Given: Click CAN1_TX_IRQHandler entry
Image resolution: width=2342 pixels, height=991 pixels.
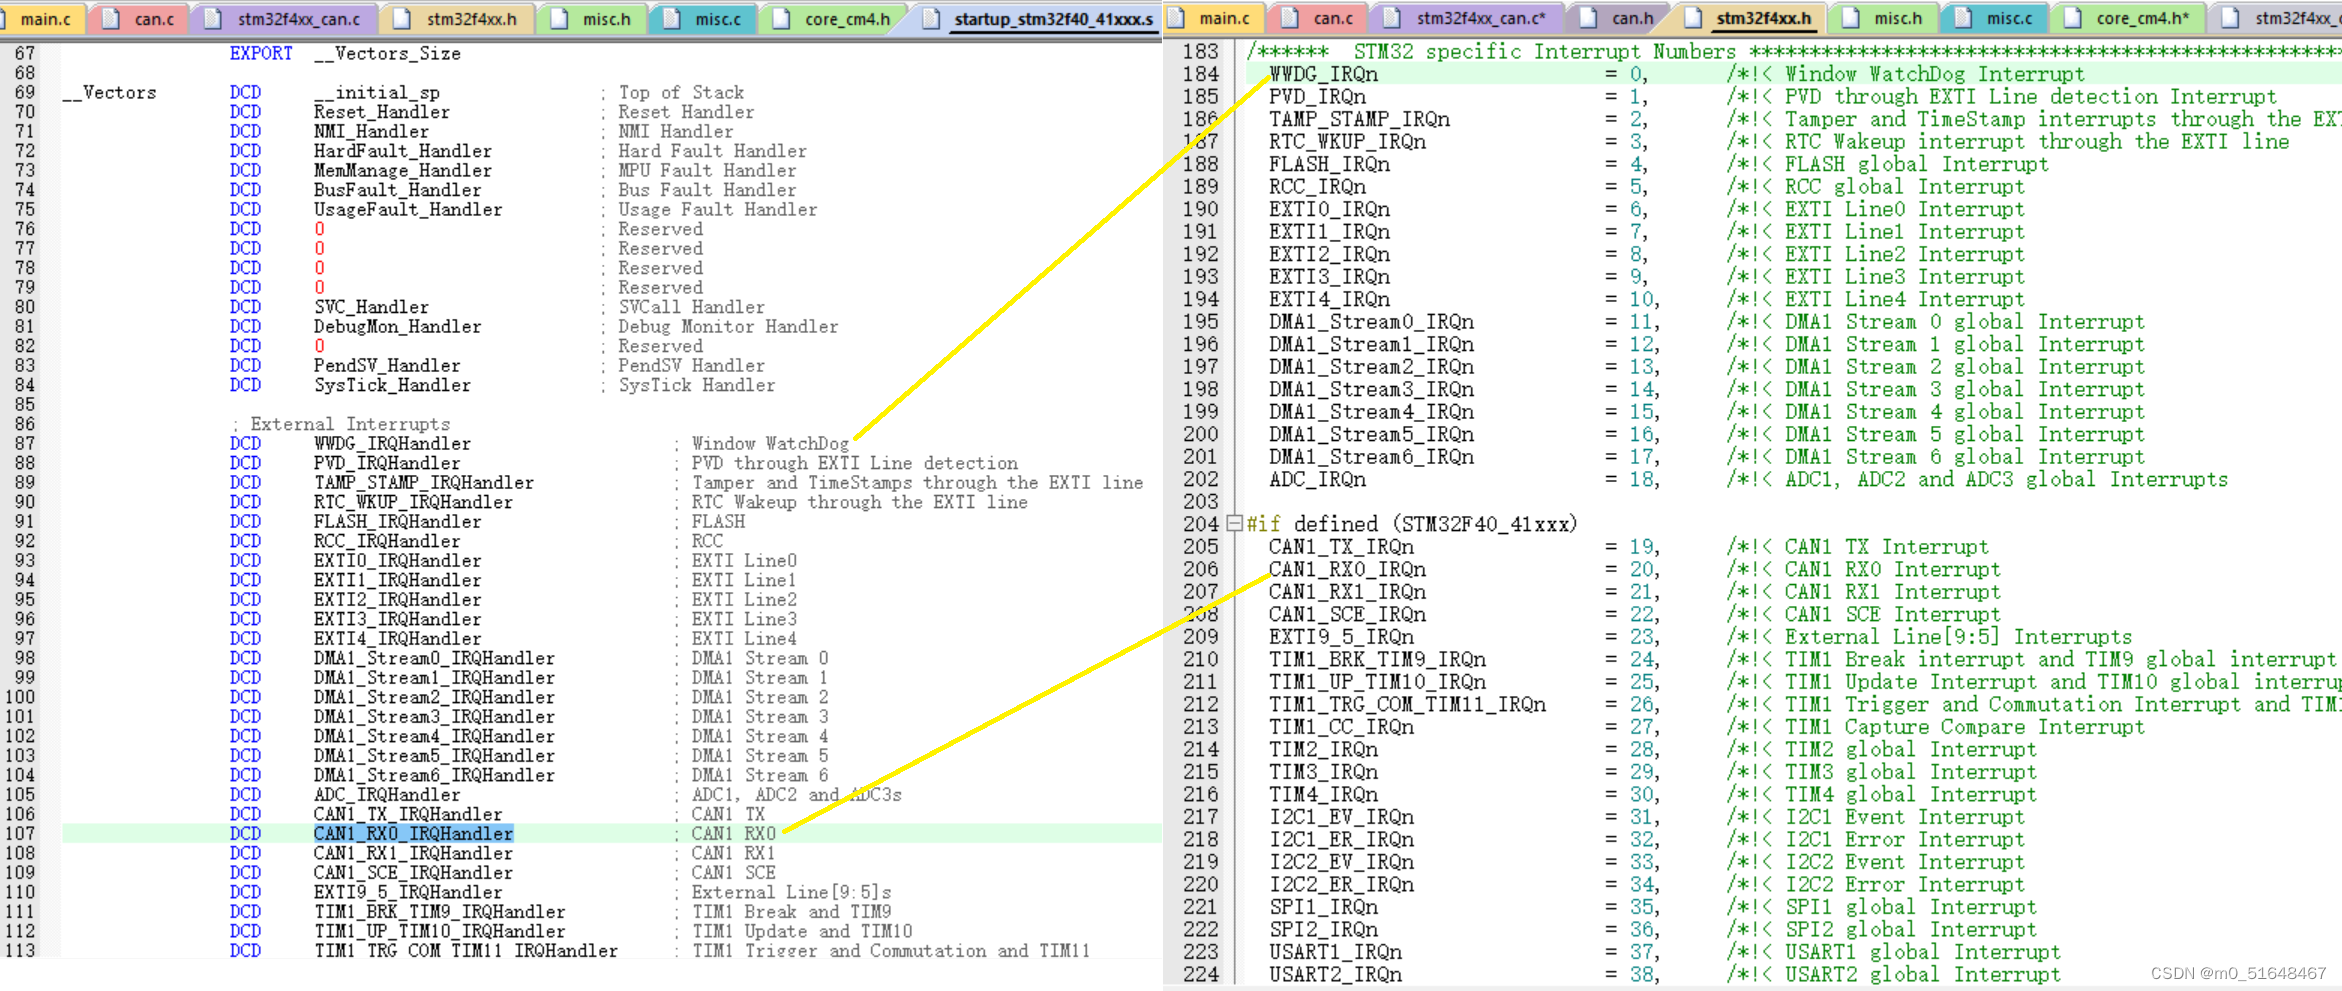Looking at the screenshot, I should tap(408, 814).
